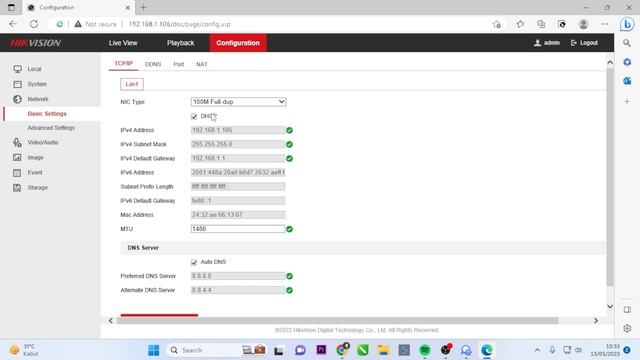Click the vertical scrollbar down arrow
Image resolution: width=640 pixels, height=360 pixels.
(610, 307)
